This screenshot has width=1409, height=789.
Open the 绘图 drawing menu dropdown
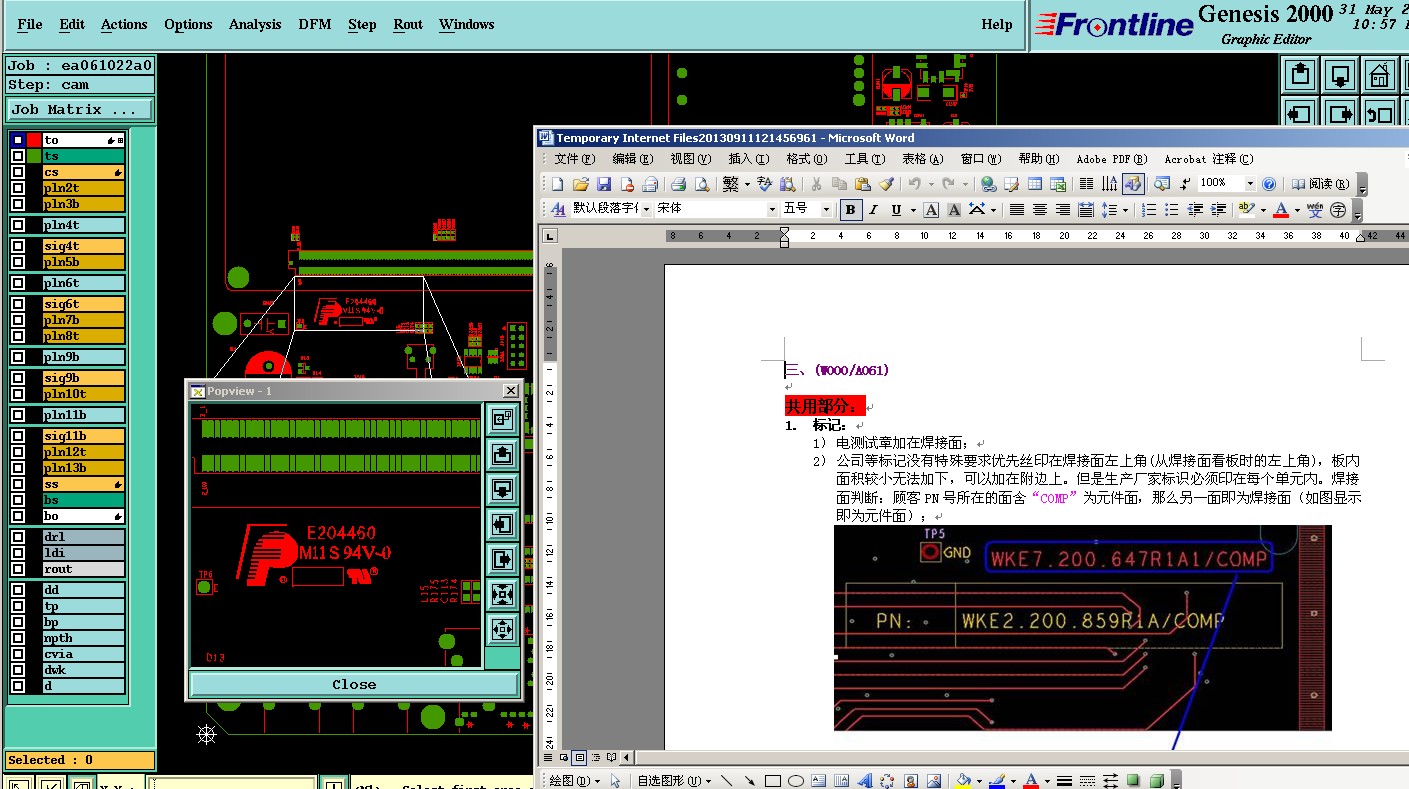(x=575, y=781)
